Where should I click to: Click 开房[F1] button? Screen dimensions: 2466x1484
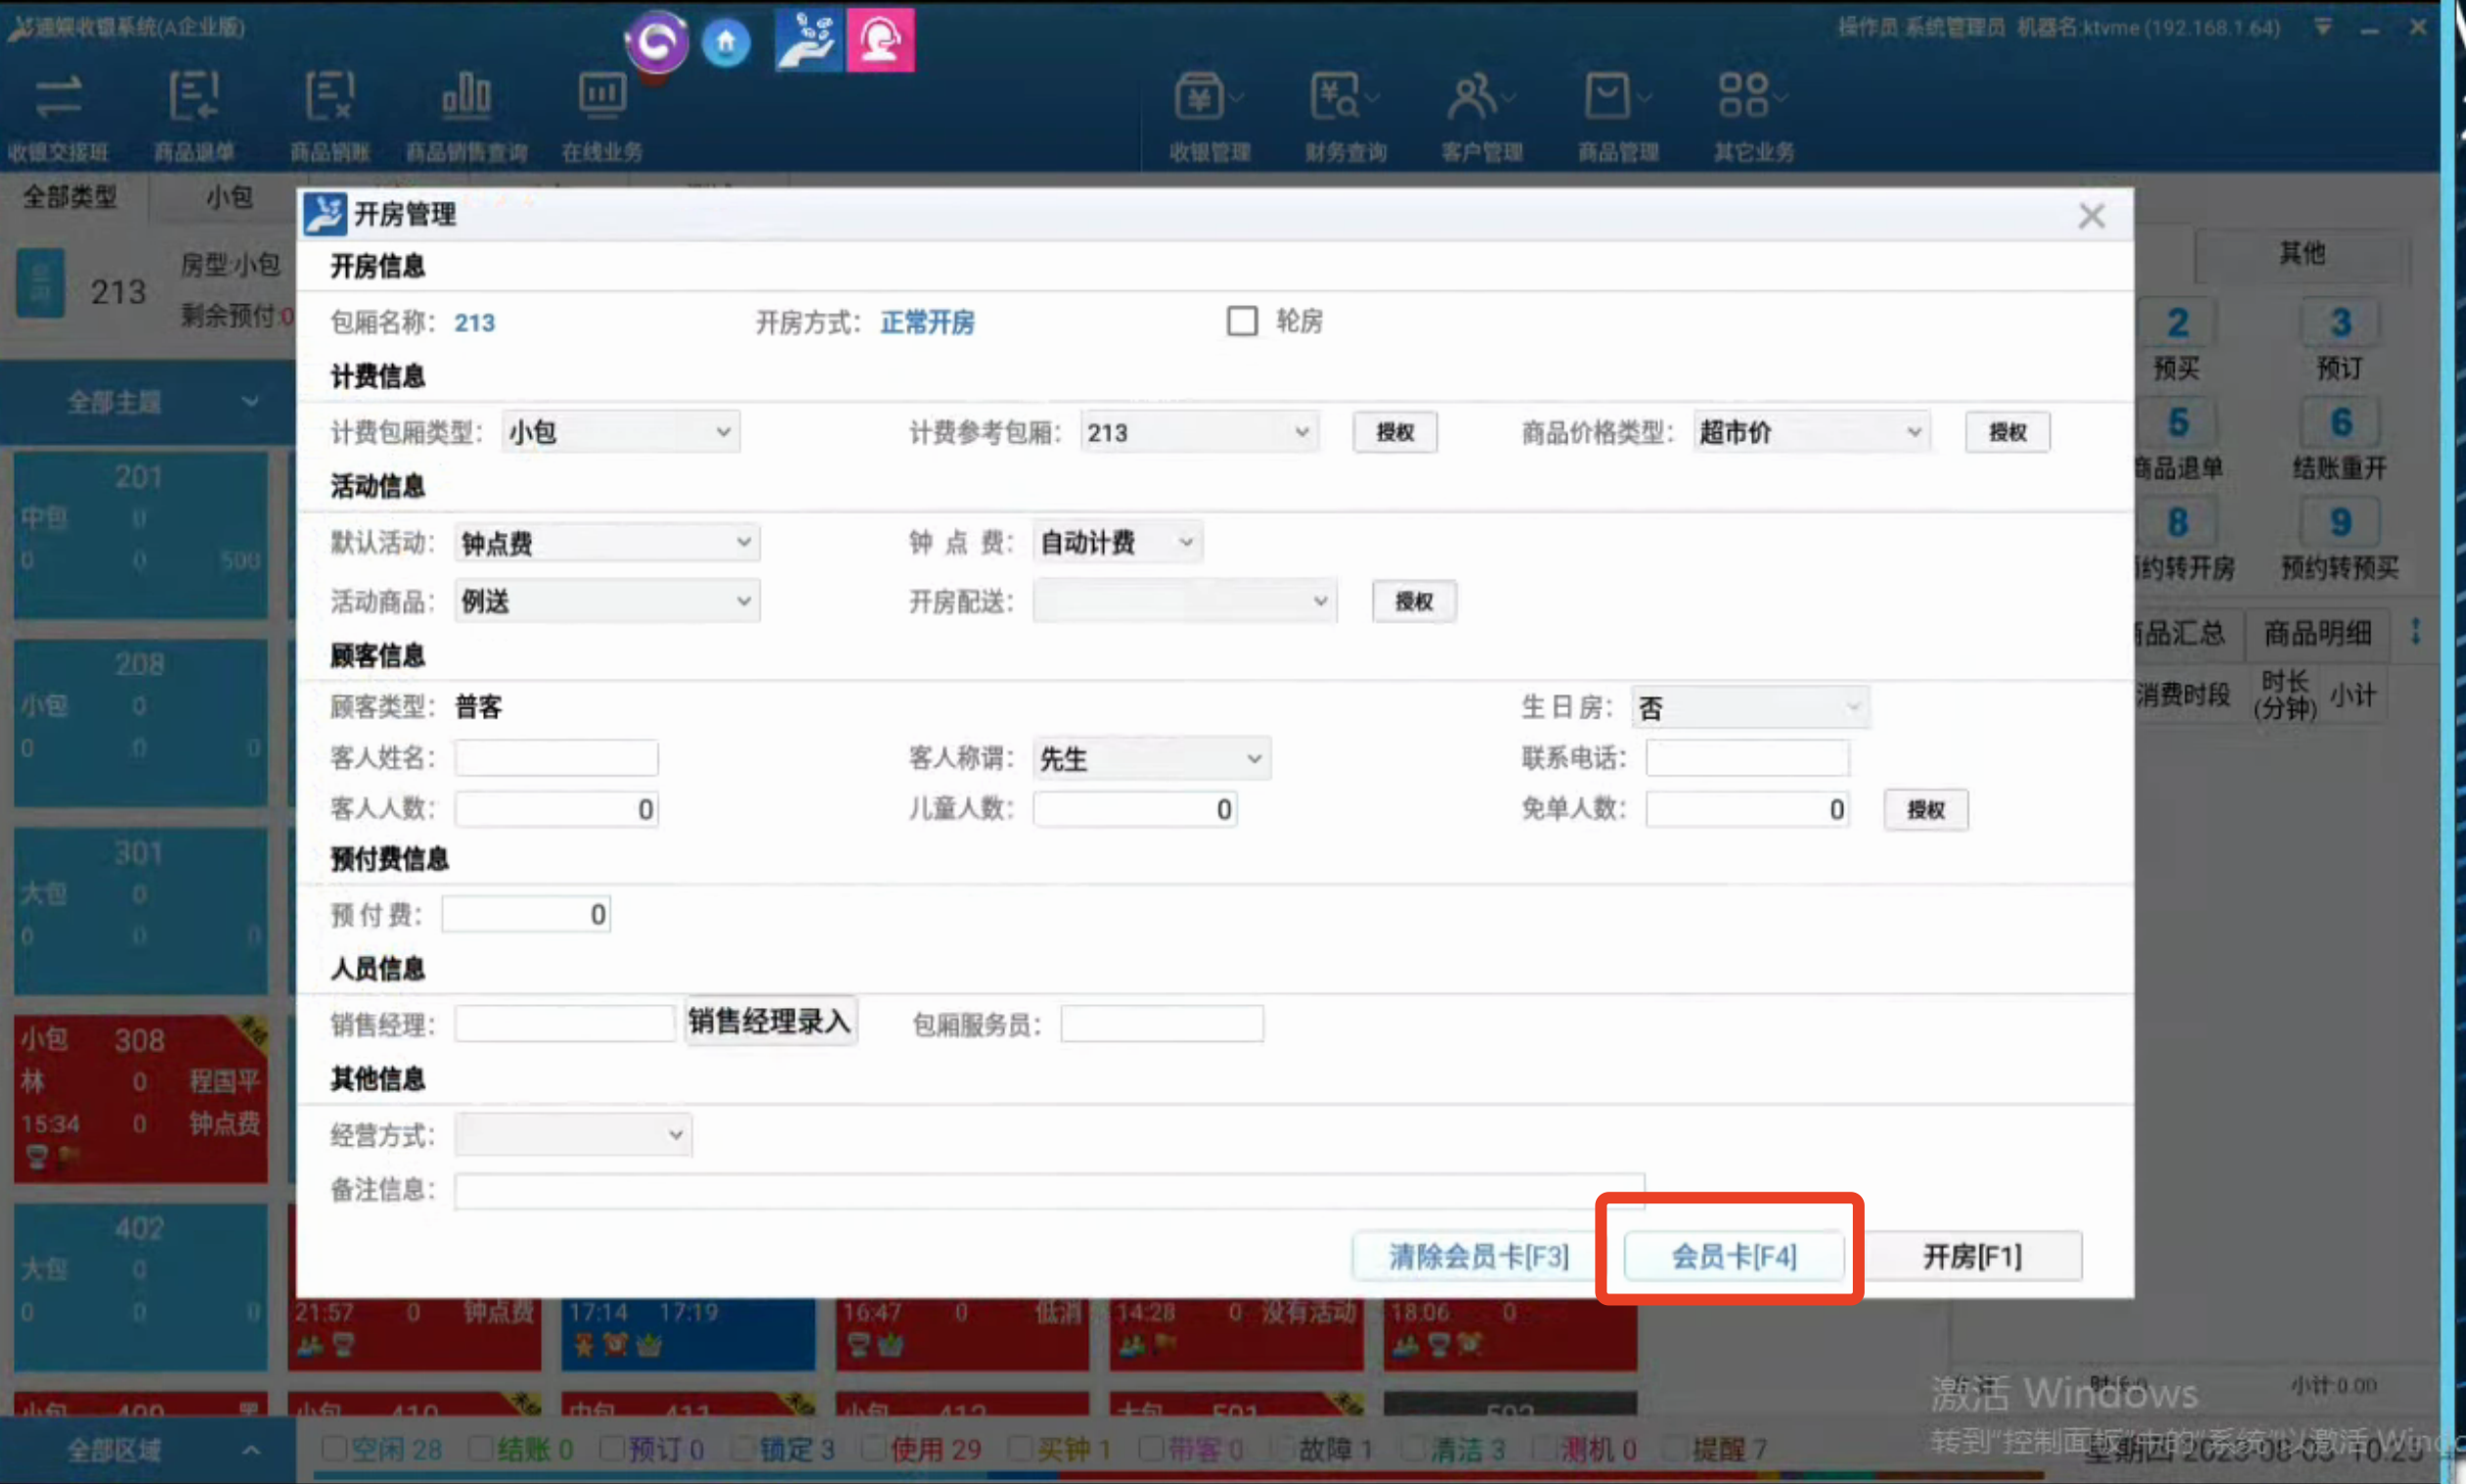pyautogui.click(x=1972, y=1256)
